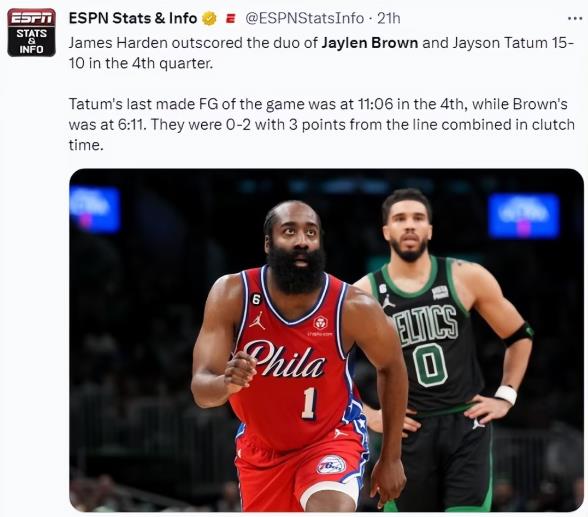588x517 pixels.
Task: Visit the @ESPNStatsInfo handle link
Action: [304, 18]
